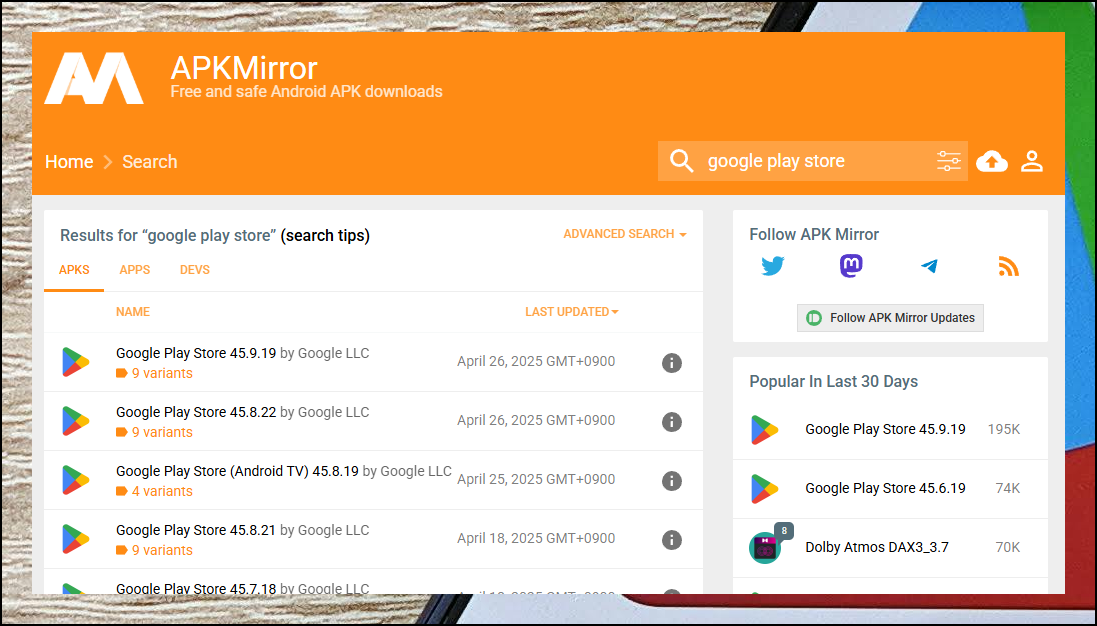Open Google Play Store 45.8.22 result
This screenshot has width=1097, height=626.
196,412
